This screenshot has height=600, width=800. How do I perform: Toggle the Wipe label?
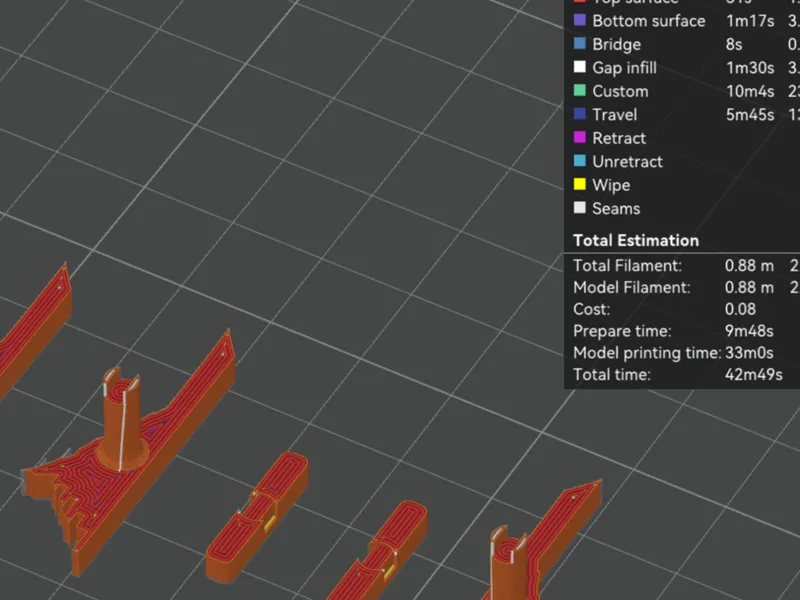pyautogui.click(x=611, y=185)
